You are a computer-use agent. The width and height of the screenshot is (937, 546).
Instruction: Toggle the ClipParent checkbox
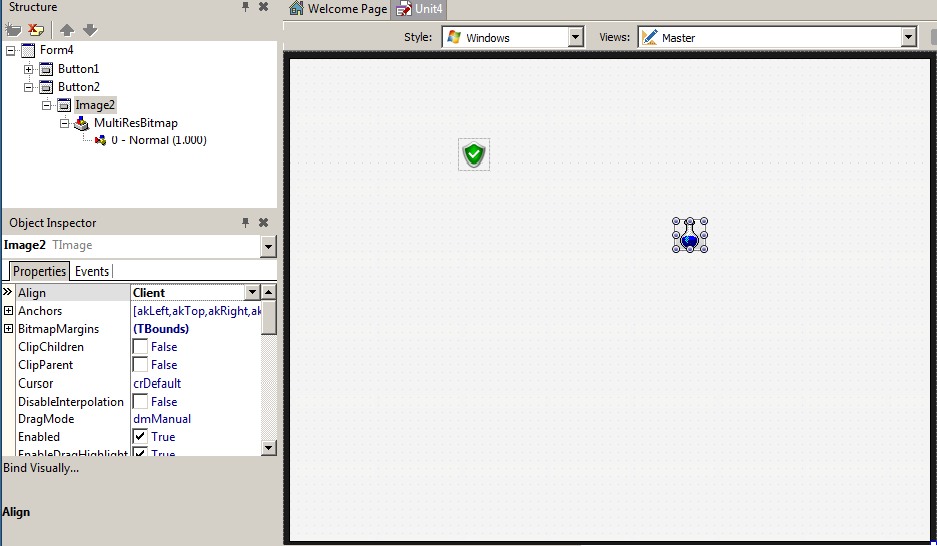click(140, 365)
